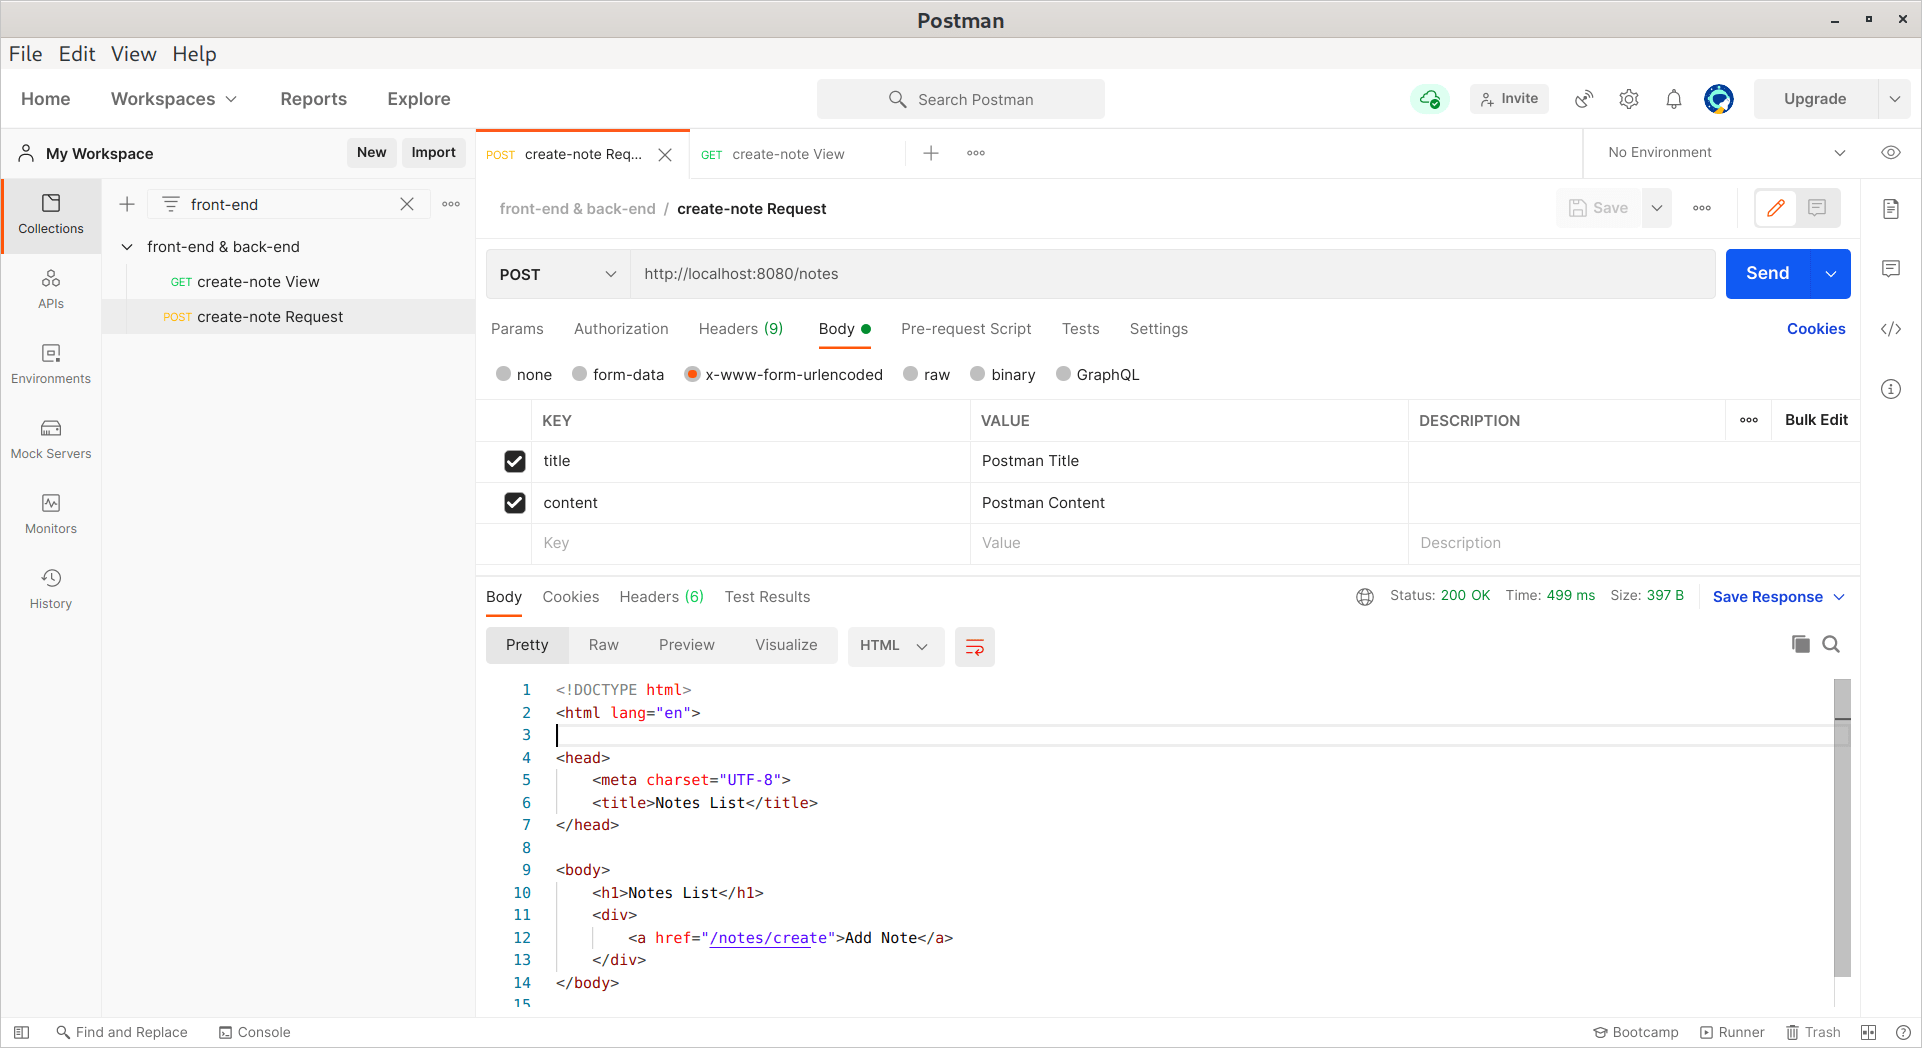
Task: Copy the response body to clipboard
Action: (1801, 644)
